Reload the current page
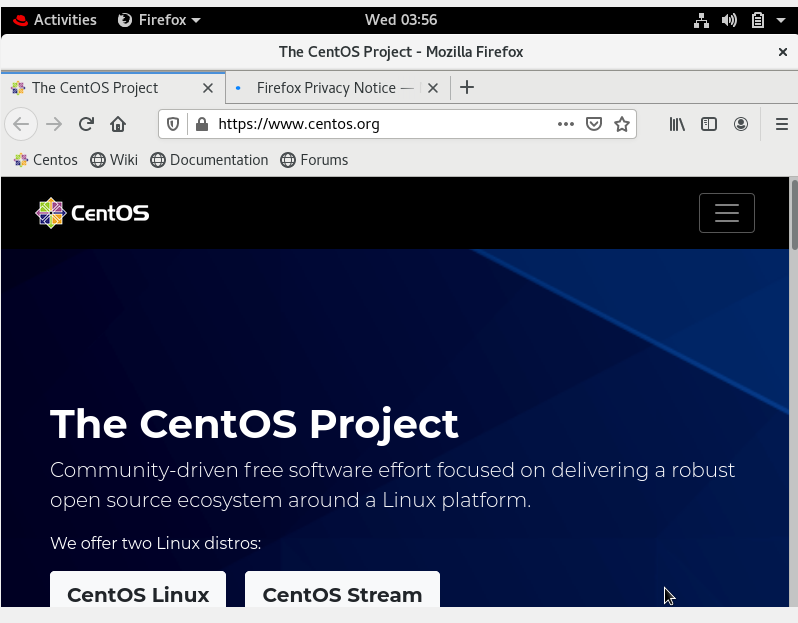The image size is (798, 623). (x=86, y=124)
